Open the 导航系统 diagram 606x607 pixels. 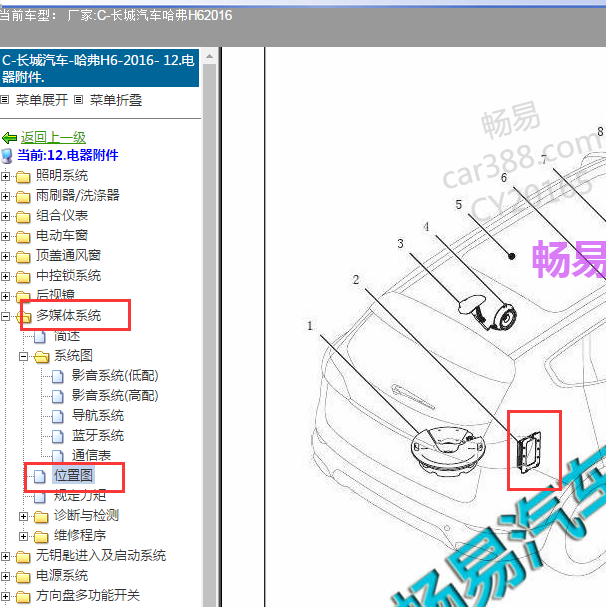[98, 416]
